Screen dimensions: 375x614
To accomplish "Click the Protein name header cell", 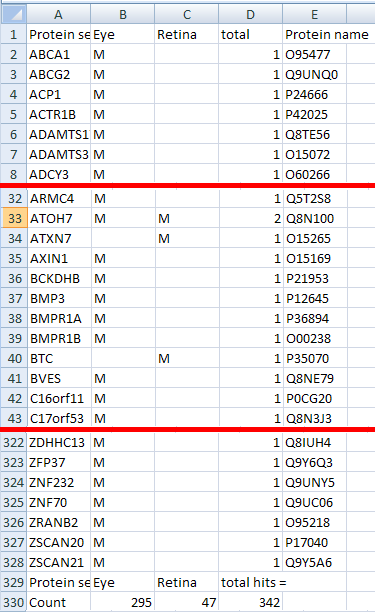I will pyautogui.click(x=327, y=34).
